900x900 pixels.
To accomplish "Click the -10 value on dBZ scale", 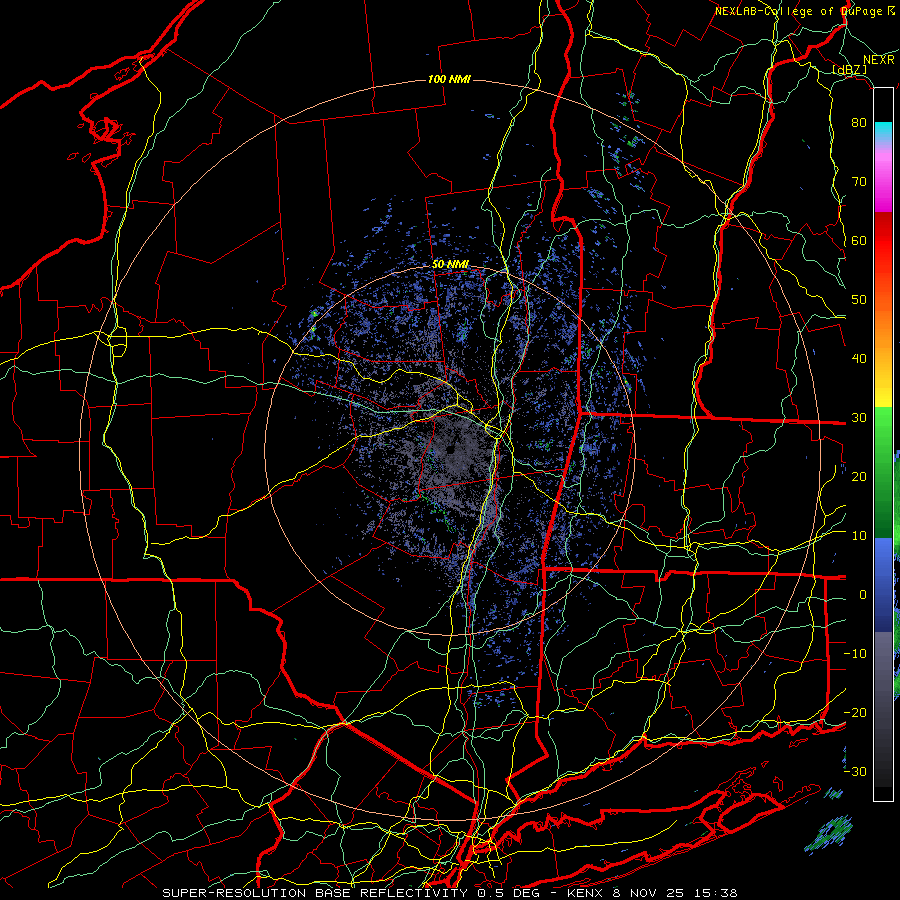I will (855, 654).
